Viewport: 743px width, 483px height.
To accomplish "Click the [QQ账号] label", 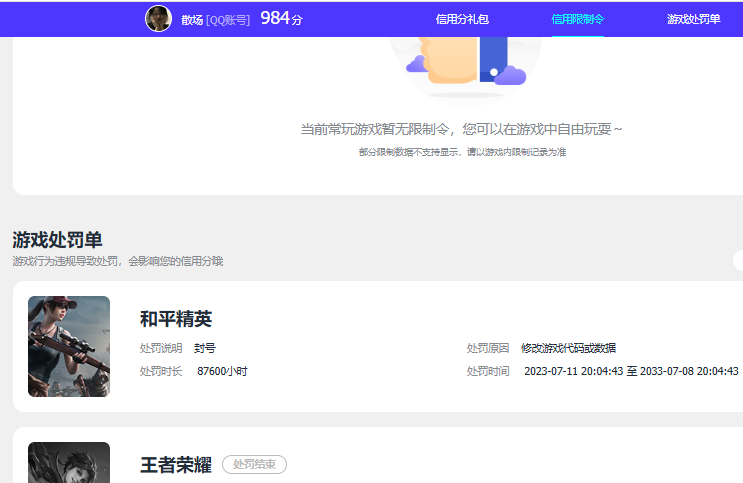I will pos(228,20).
